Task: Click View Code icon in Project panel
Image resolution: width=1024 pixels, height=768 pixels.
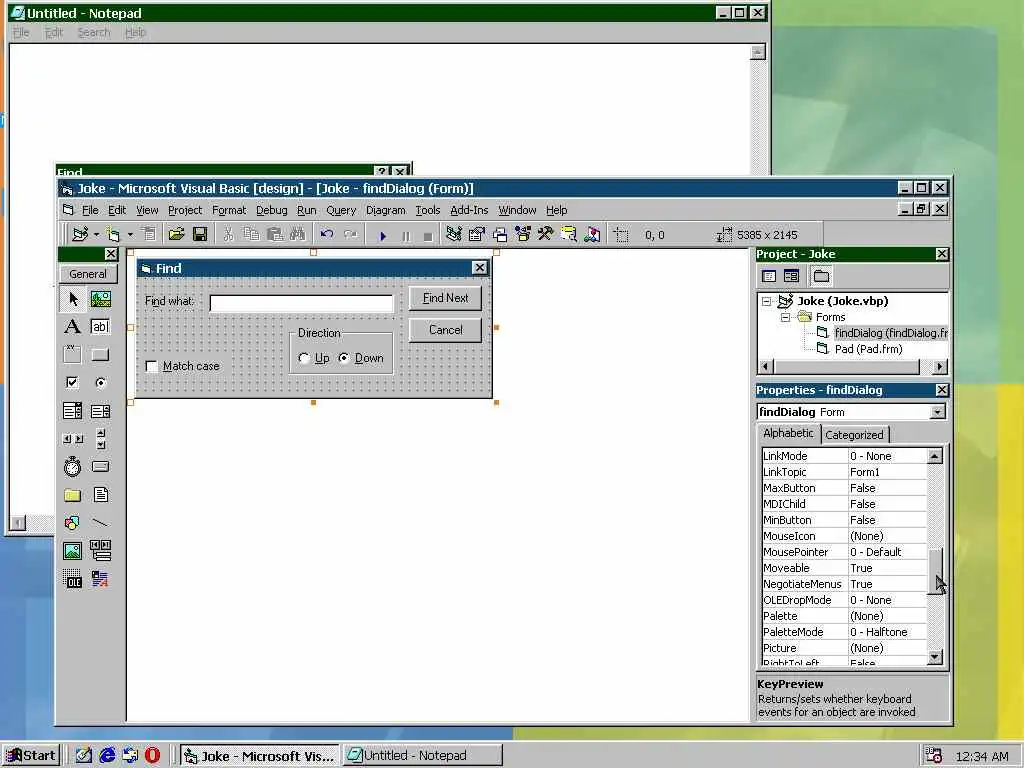Action: click(769, 276)
